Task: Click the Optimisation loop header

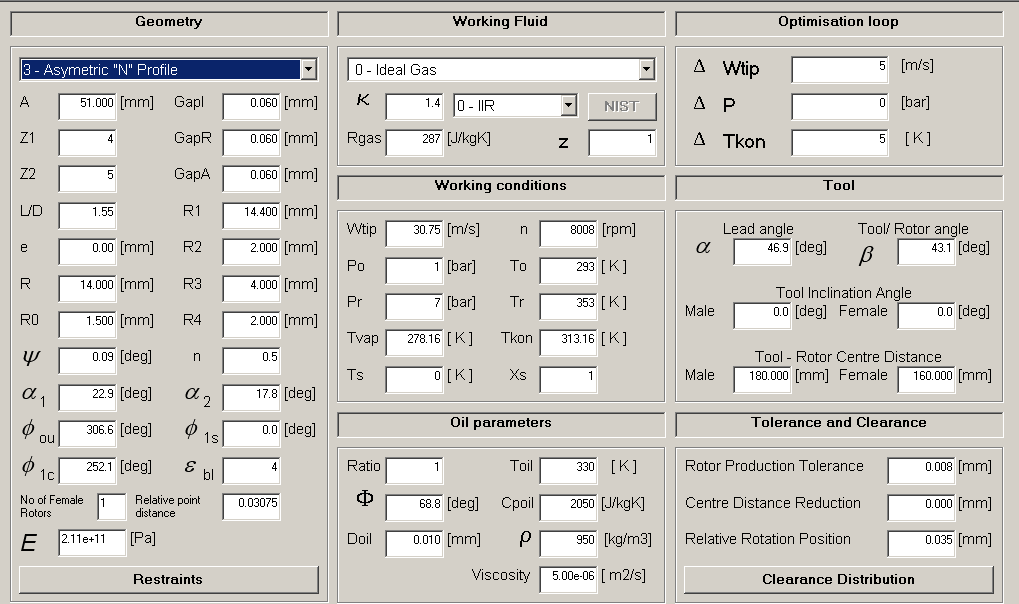Action: pos(838,23)
